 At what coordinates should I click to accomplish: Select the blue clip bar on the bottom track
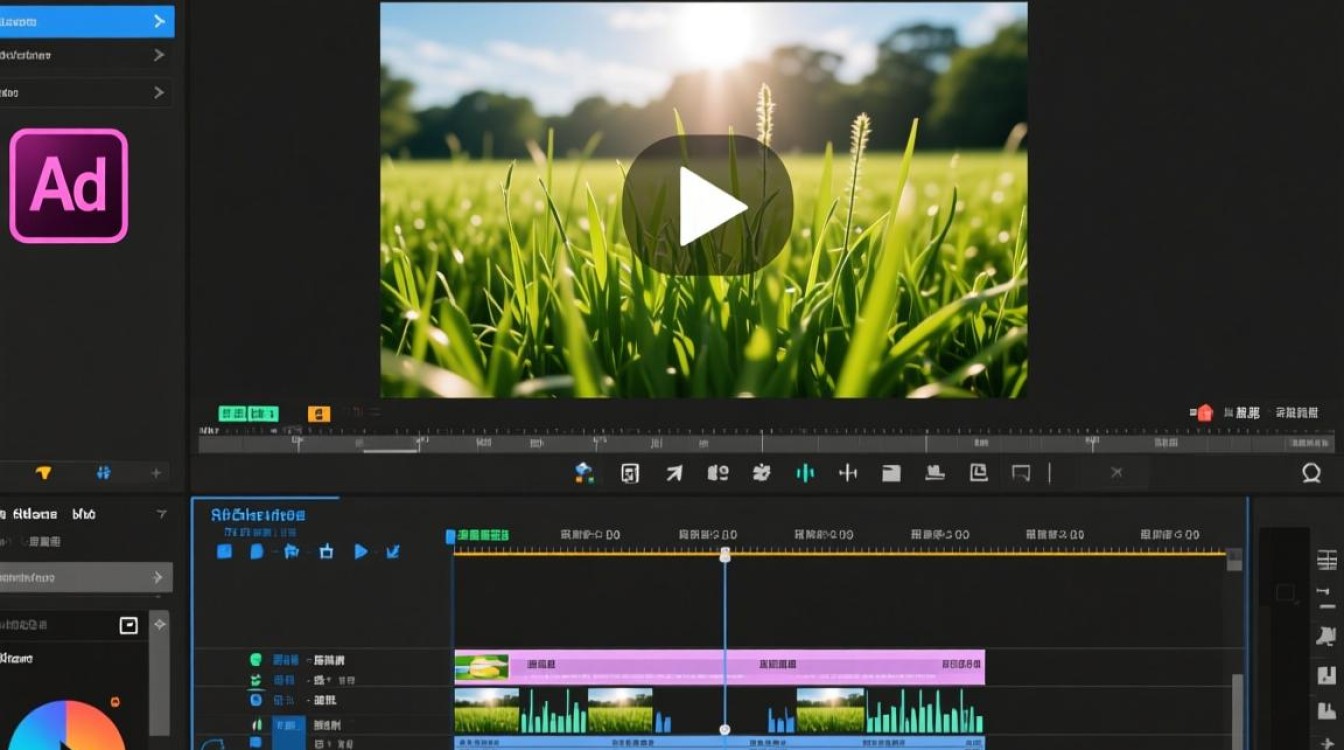pyautogui.click(x=719, y=743)
